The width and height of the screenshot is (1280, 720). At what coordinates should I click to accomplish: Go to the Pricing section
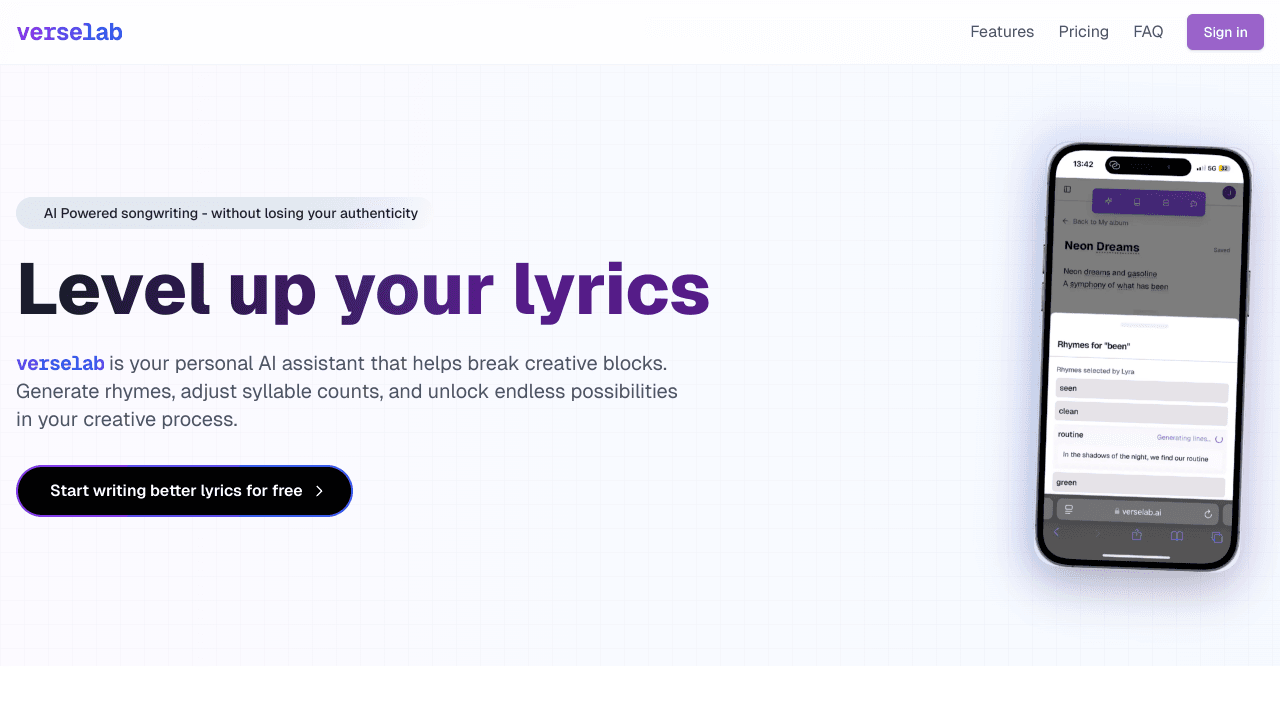pos(1083,32)
